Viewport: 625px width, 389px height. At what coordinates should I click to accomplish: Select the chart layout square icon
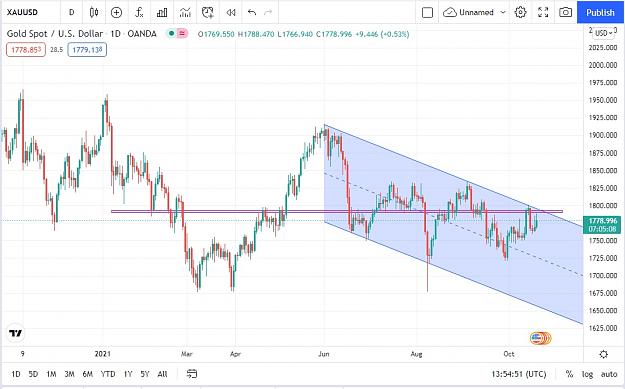427,12
